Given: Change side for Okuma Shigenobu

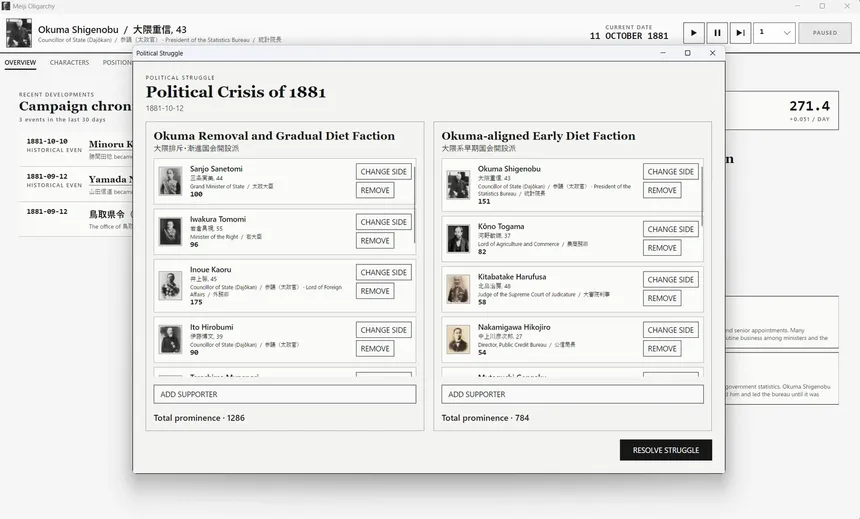Looking at the screenshot, I should pos(671,172).
